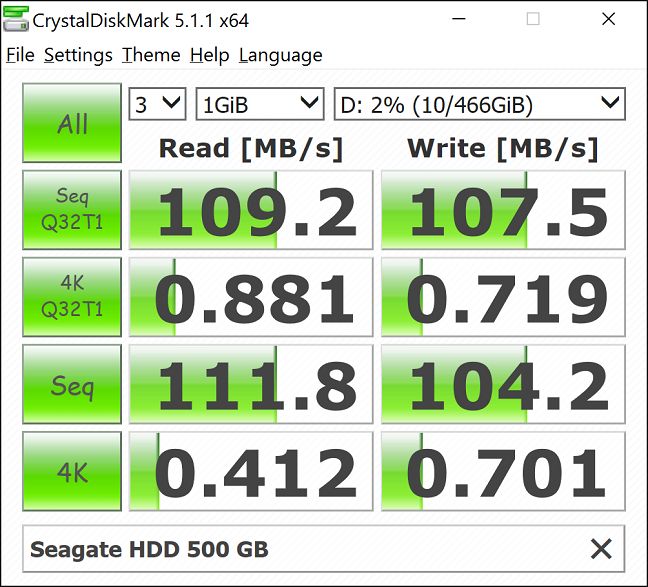Click the CrystalDiskMark app icon in title bar
This screenshot has height=587, width=648.
click(x=17, y=20)
